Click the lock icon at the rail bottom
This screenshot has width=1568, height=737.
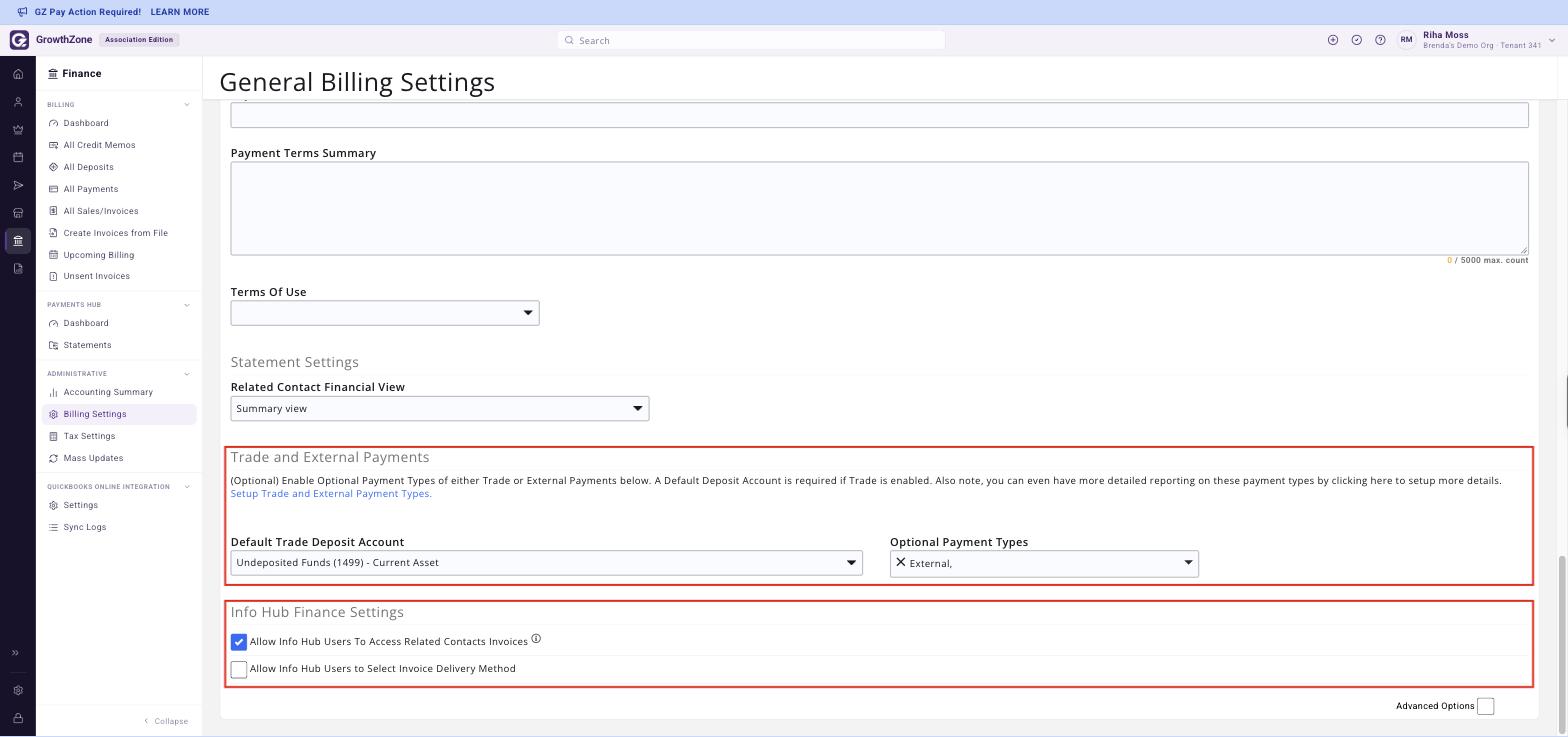[x=18, y=718]
